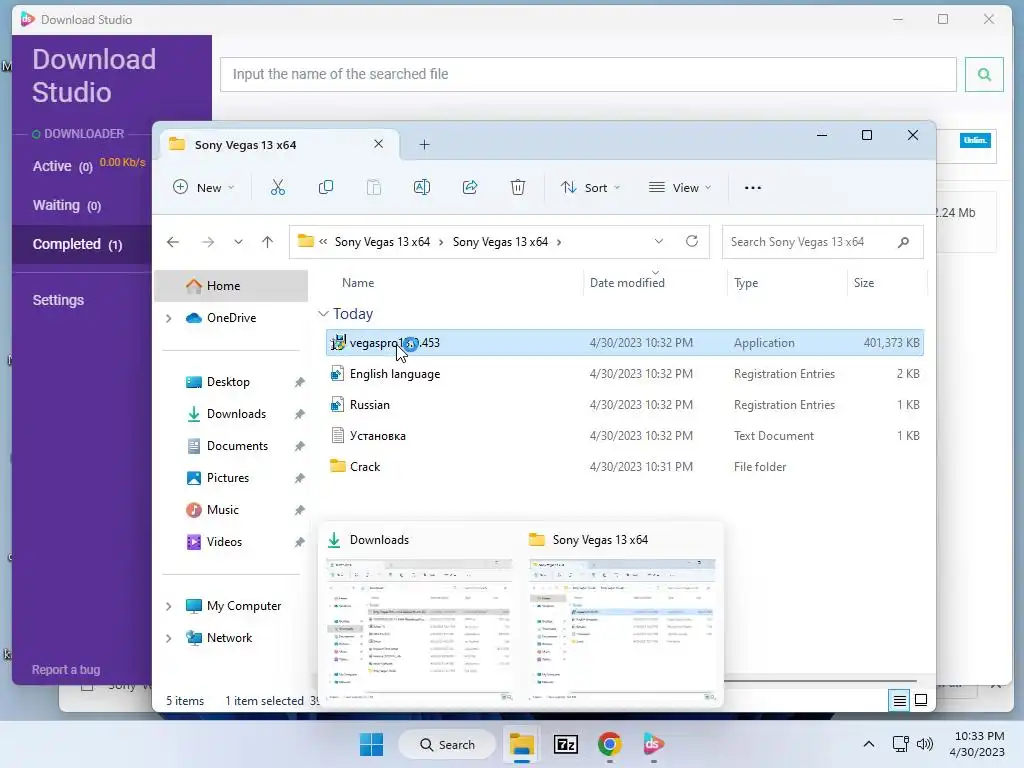Viewport: 1024px width, 768px height.
Task: Click the volume icon in system tray
Action: click(x=925, y=744)
